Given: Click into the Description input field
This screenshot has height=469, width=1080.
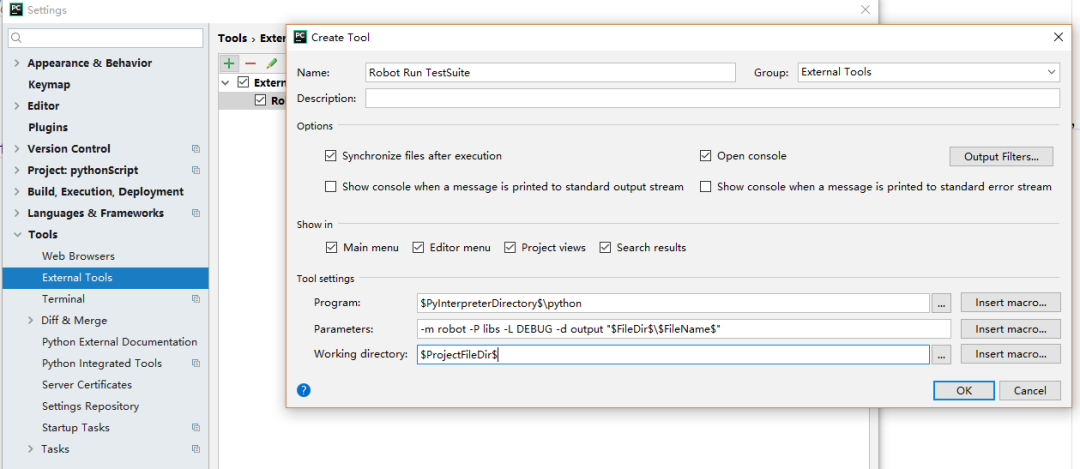Looking at the screenshot, I should [x=712, y=98].
